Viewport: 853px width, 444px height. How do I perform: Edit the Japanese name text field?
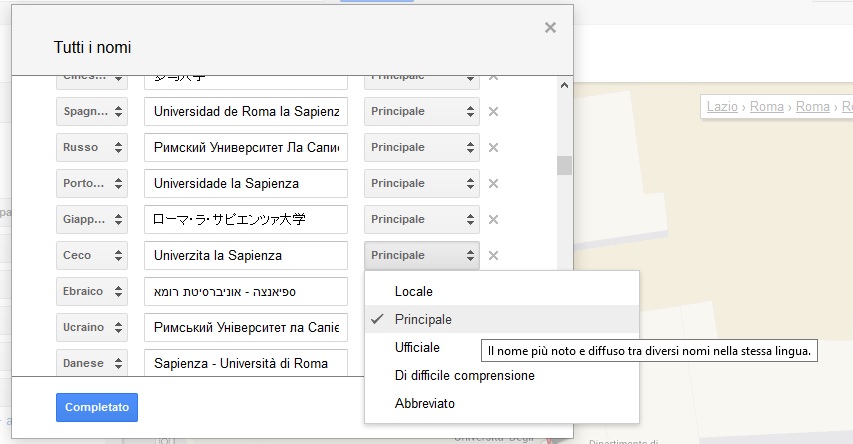(x=246, y=219)
